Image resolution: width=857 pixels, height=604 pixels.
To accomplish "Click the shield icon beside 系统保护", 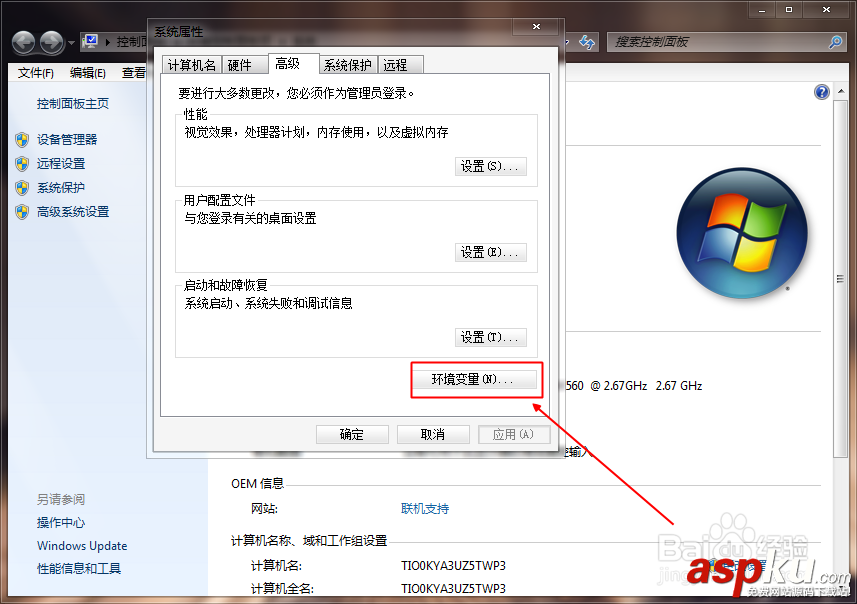I will pos(22,188).
